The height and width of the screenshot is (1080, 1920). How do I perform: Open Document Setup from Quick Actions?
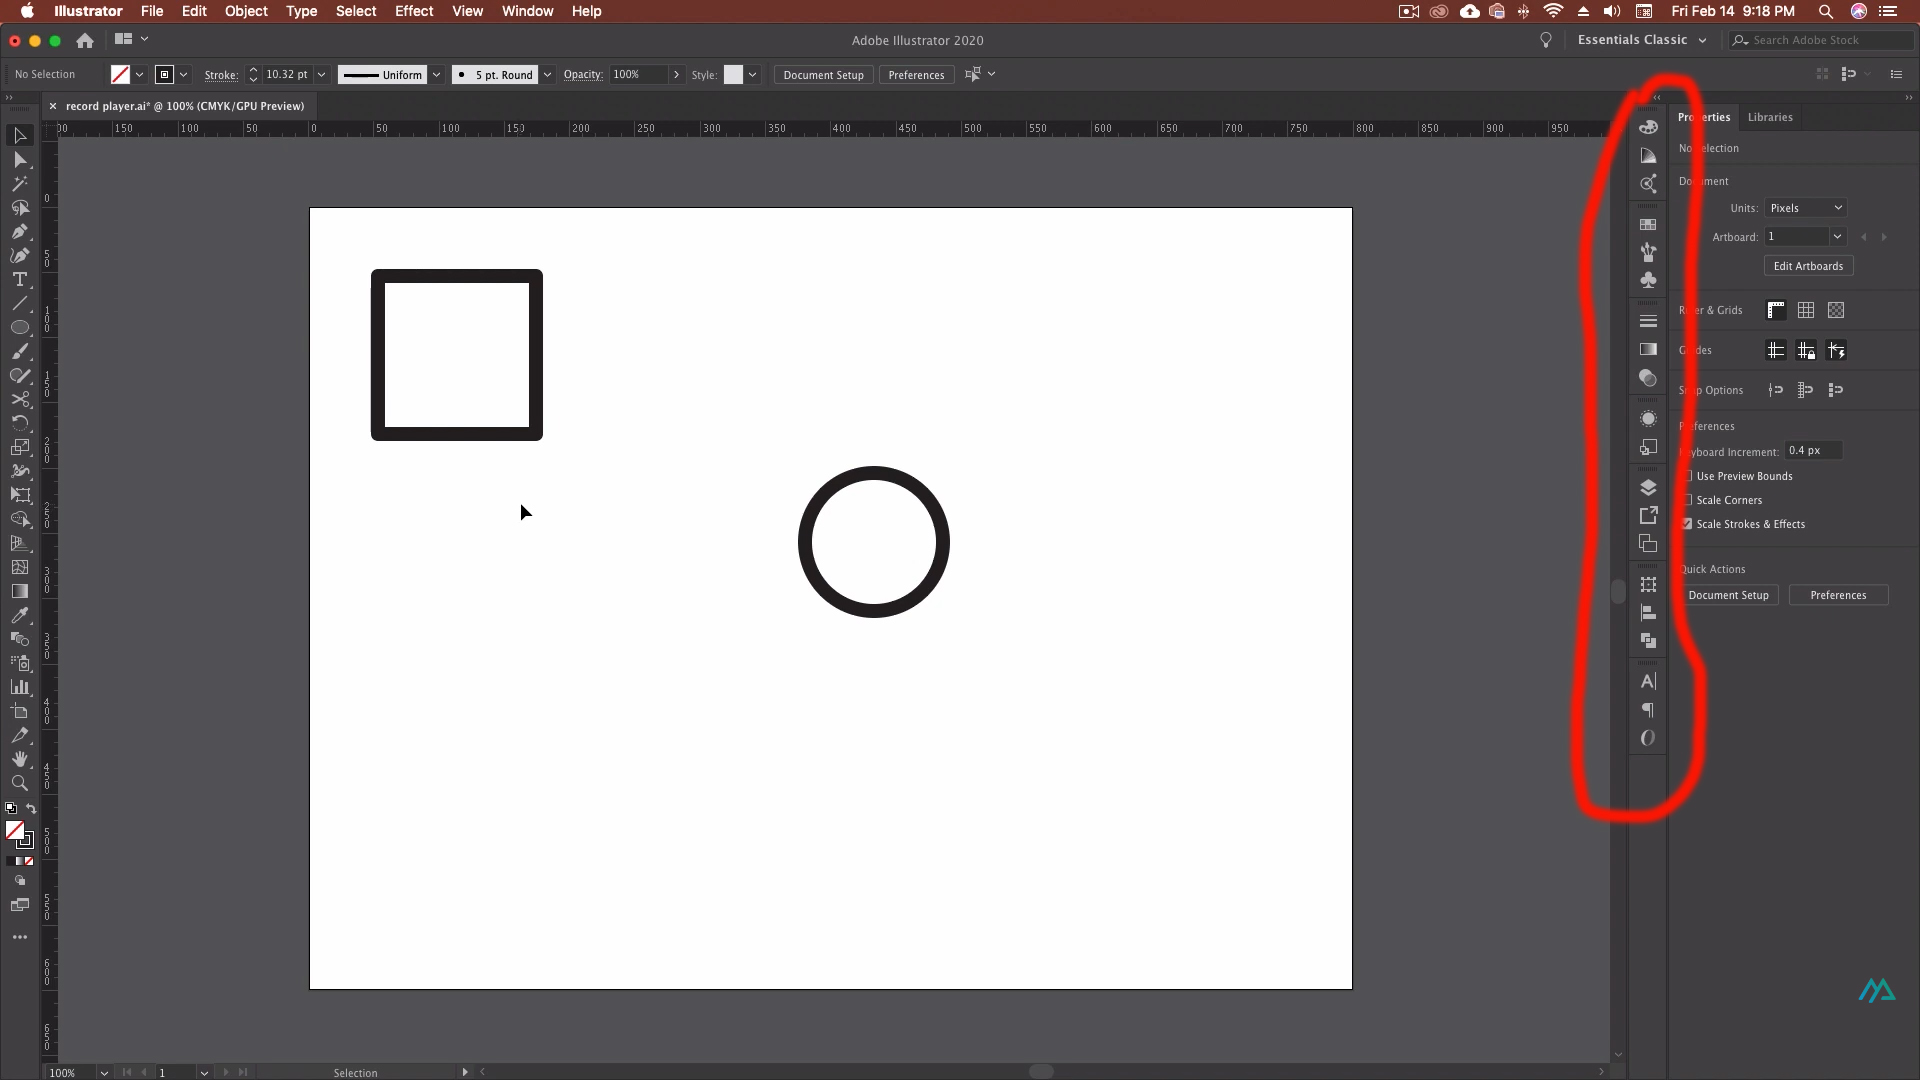(x=1730, y=594)
